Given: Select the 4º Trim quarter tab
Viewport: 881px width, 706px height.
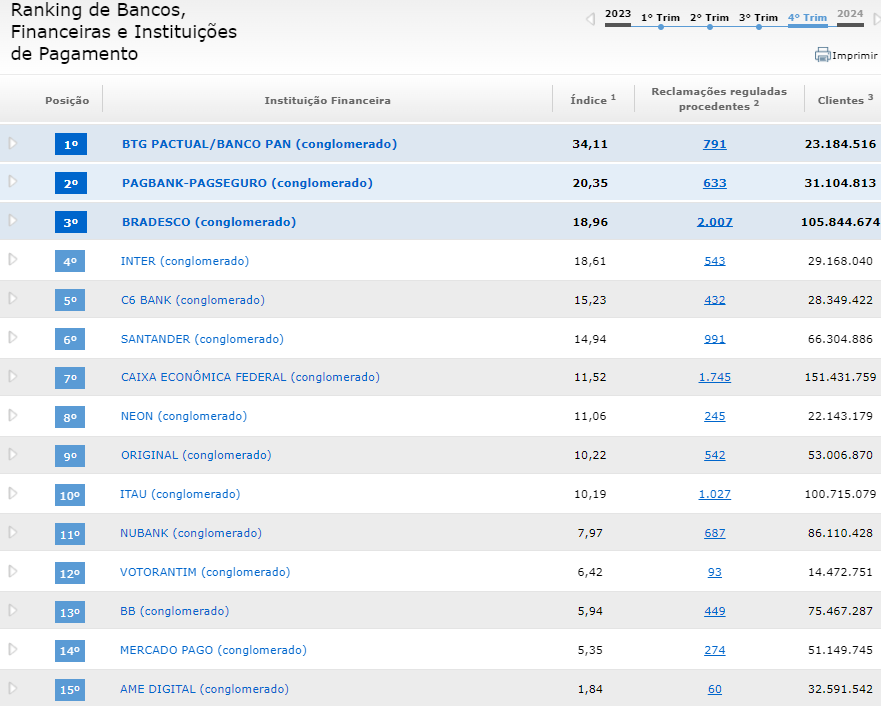Looking at the screenshot, I should (807, 18).
